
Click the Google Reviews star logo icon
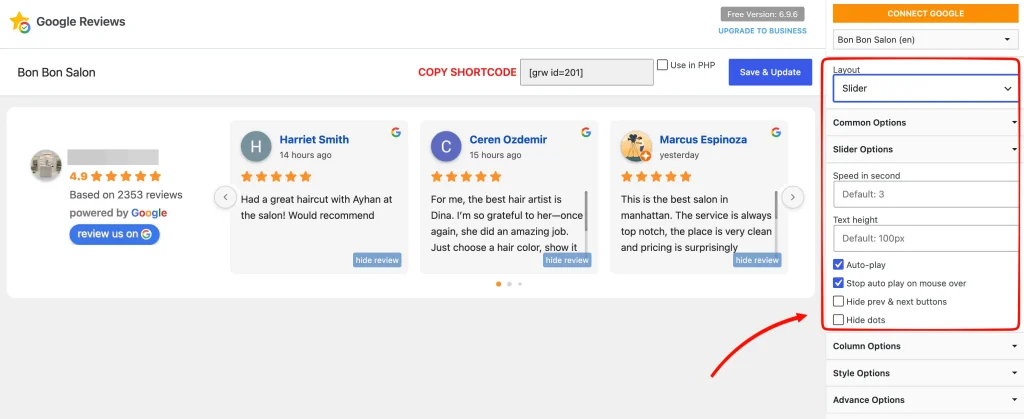pyautogui.click(x=20, y=22)
